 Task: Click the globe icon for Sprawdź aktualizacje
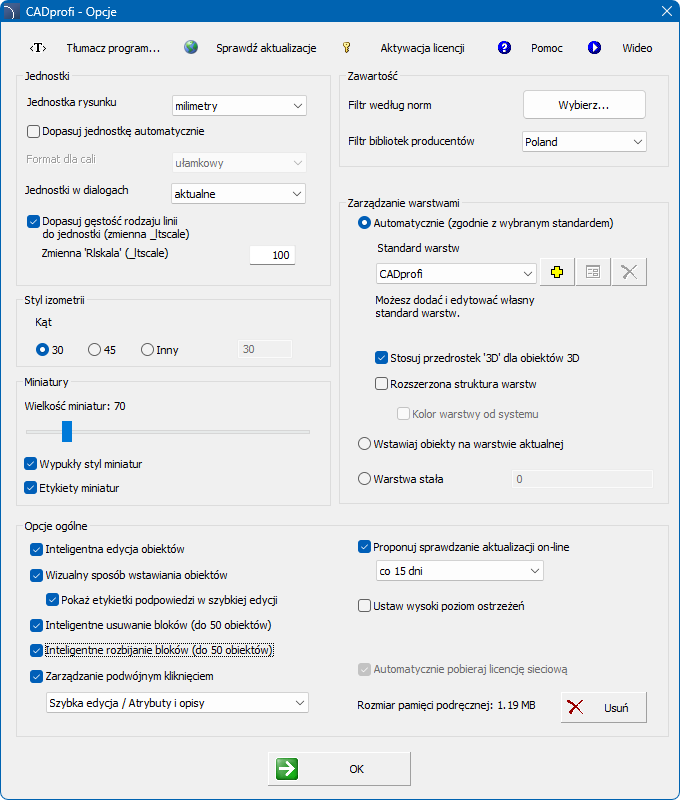click(x=191, y=47)
